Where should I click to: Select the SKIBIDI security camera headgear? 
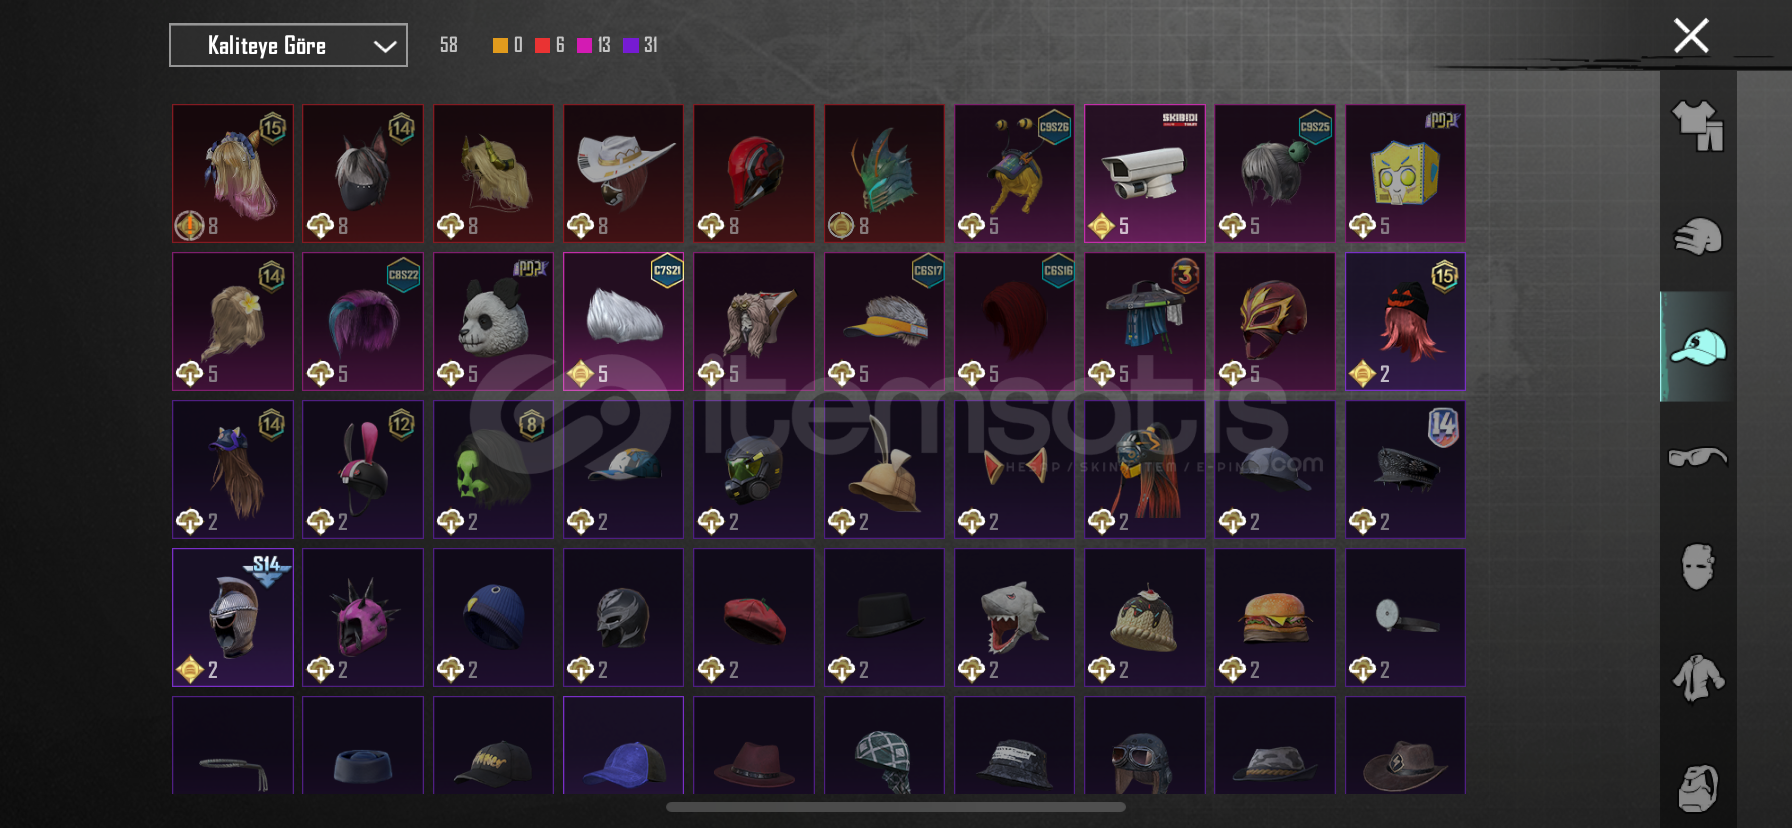coord(1144,174)
